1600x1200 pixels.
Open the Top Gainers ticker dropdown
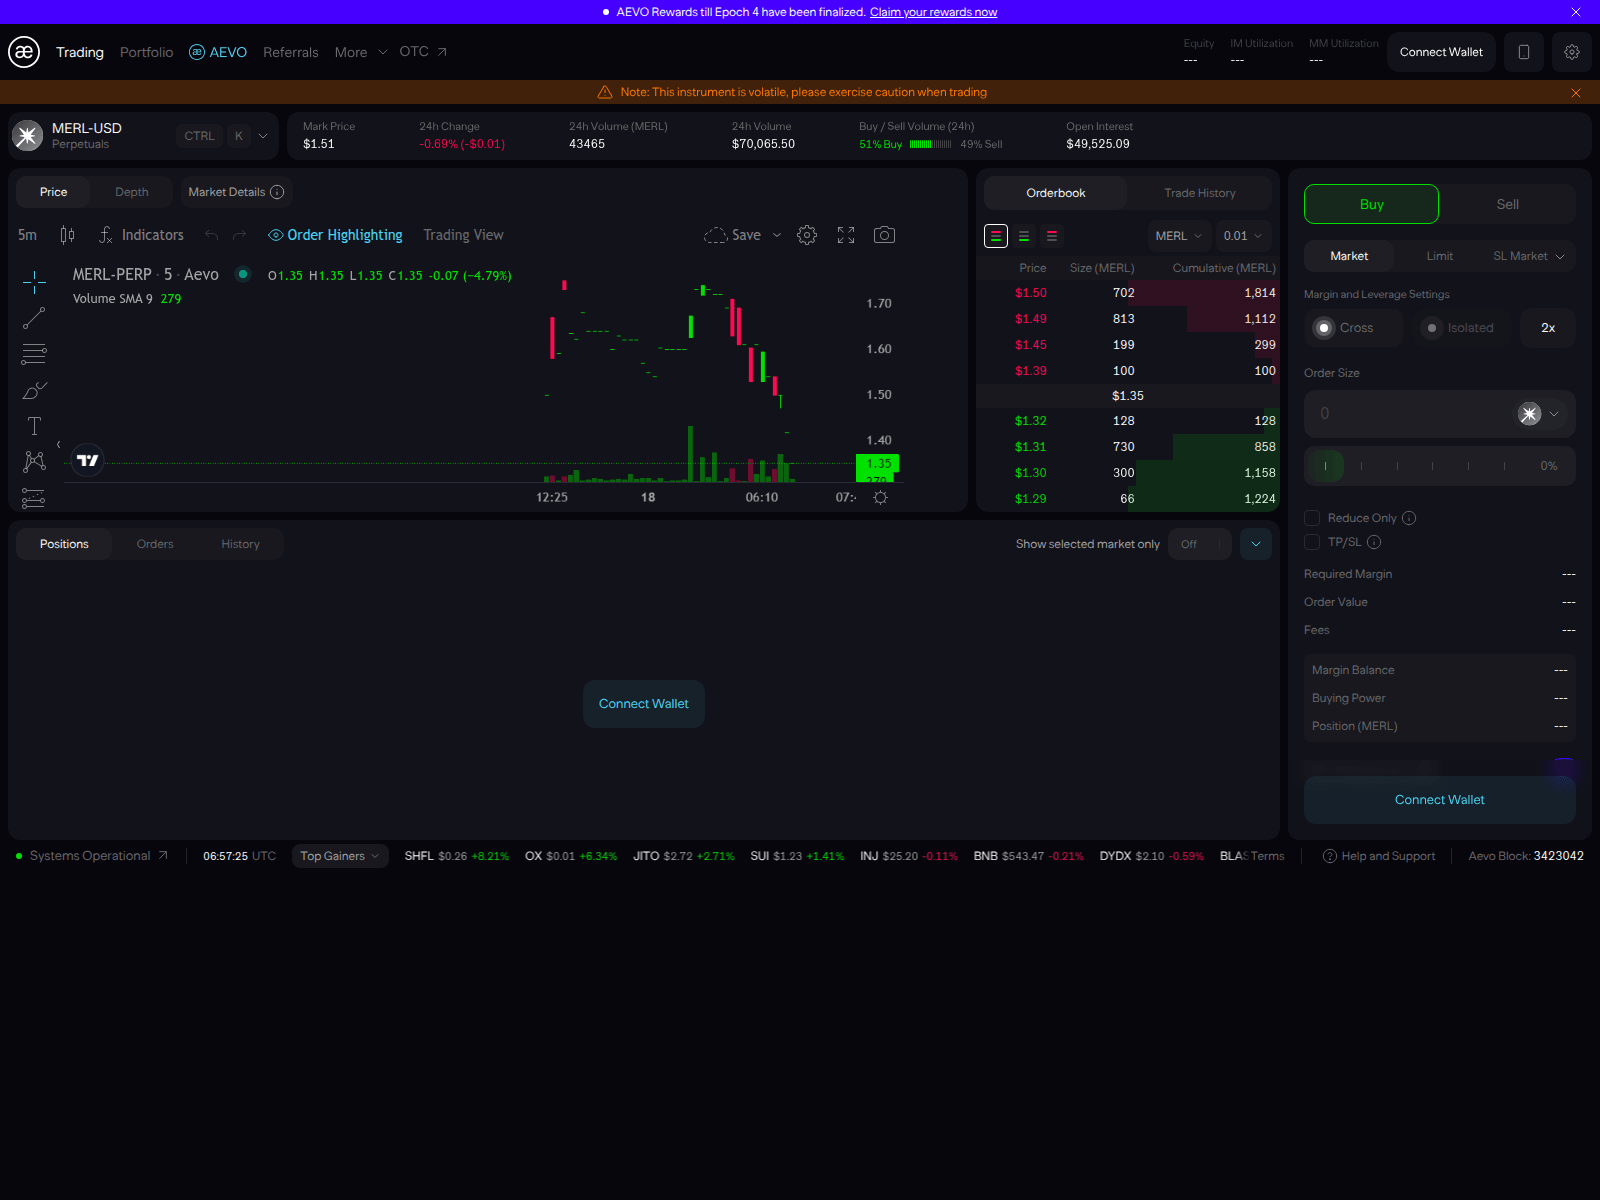(x=340, y=856)
